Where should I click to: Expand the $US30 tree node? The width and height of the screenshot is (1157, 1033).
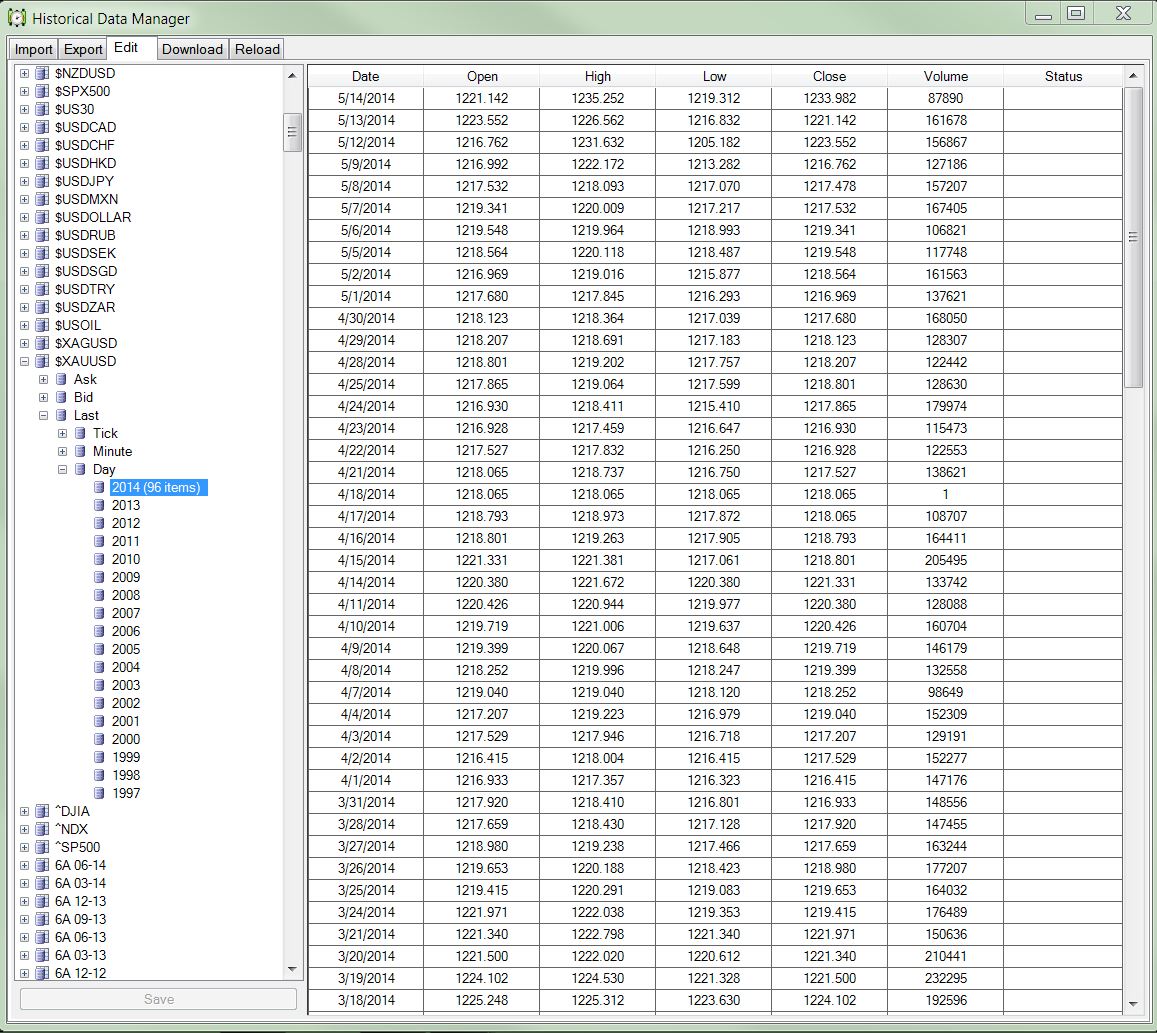[24, 109]
